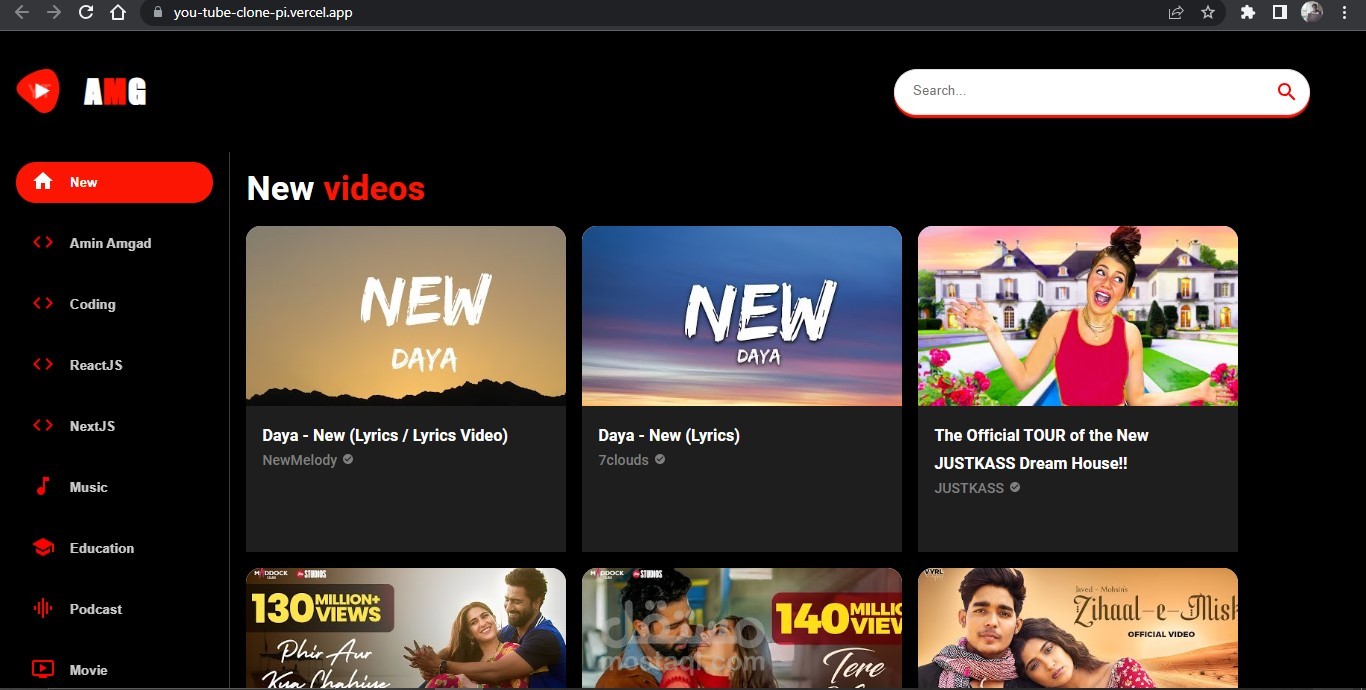The width and height of the screenshot is (1366, 690).
Task: Click the search magnifier icon
Action: tap(1286, 91)
